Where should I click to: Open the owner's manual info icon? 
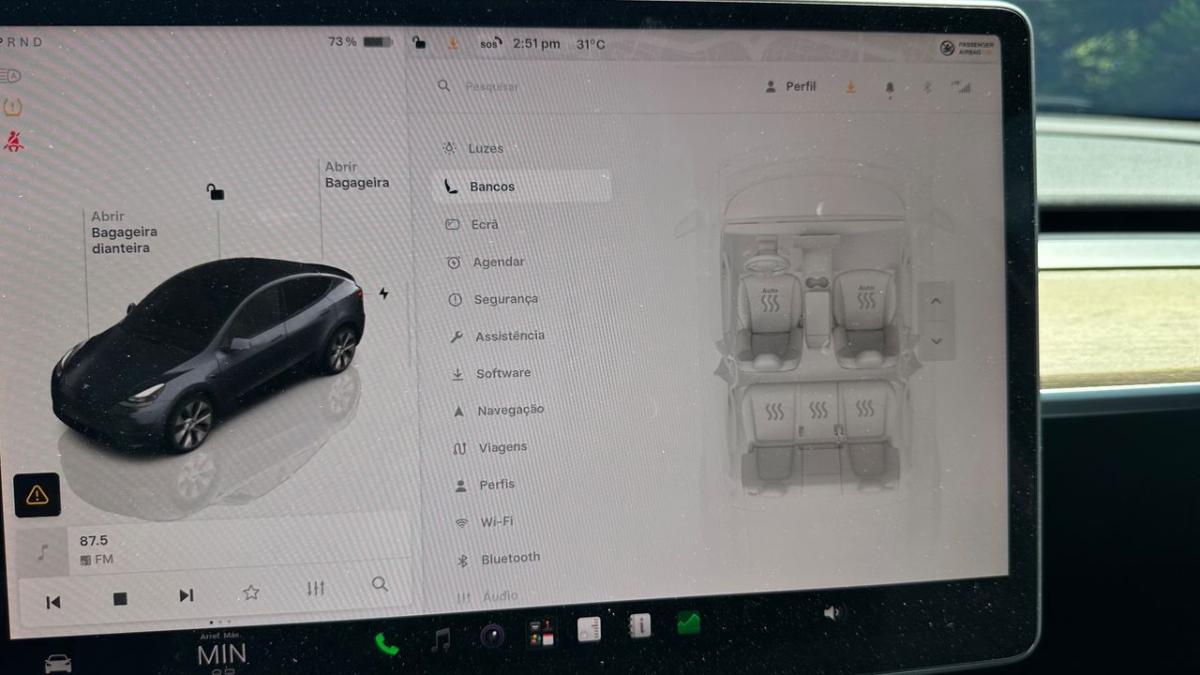pos(639,626)
